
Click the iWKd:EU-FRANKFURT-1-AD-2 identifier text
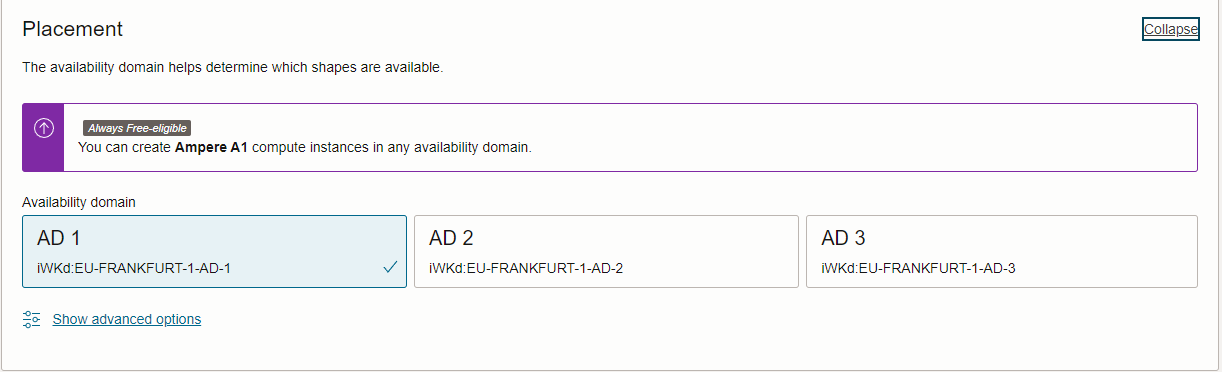526,268
